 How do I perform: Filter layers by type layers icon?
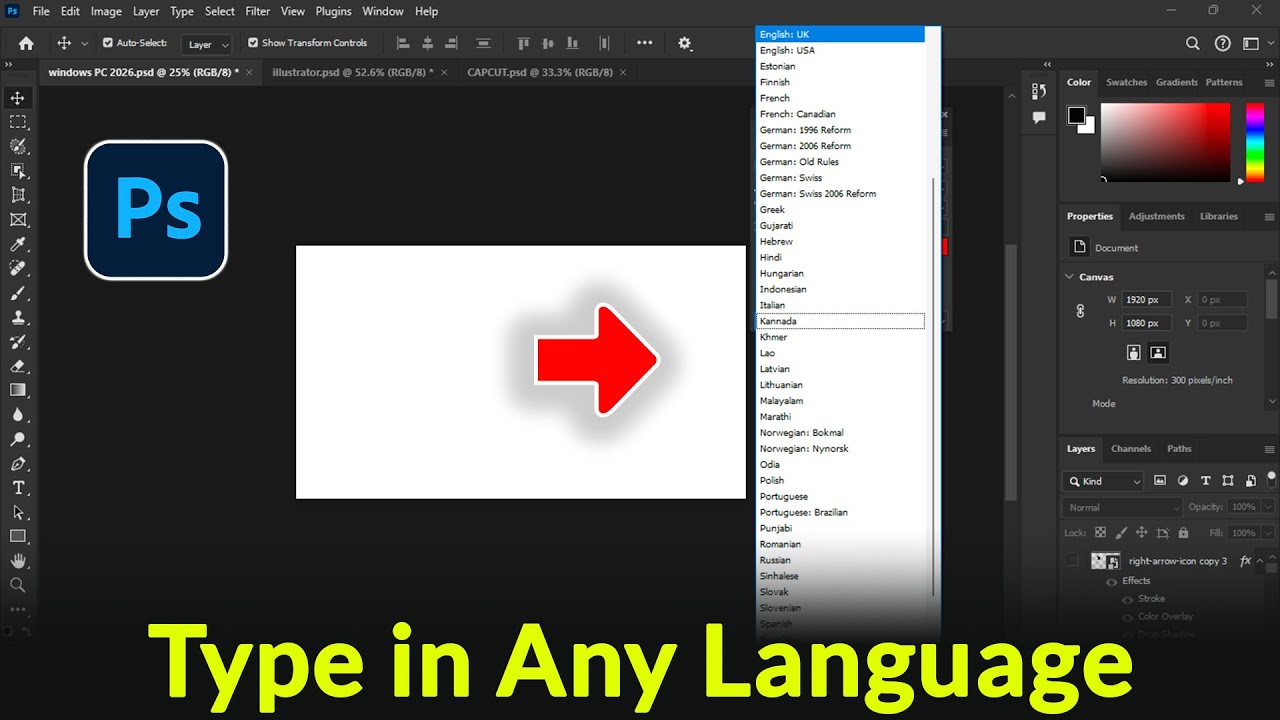(1205, 481)
